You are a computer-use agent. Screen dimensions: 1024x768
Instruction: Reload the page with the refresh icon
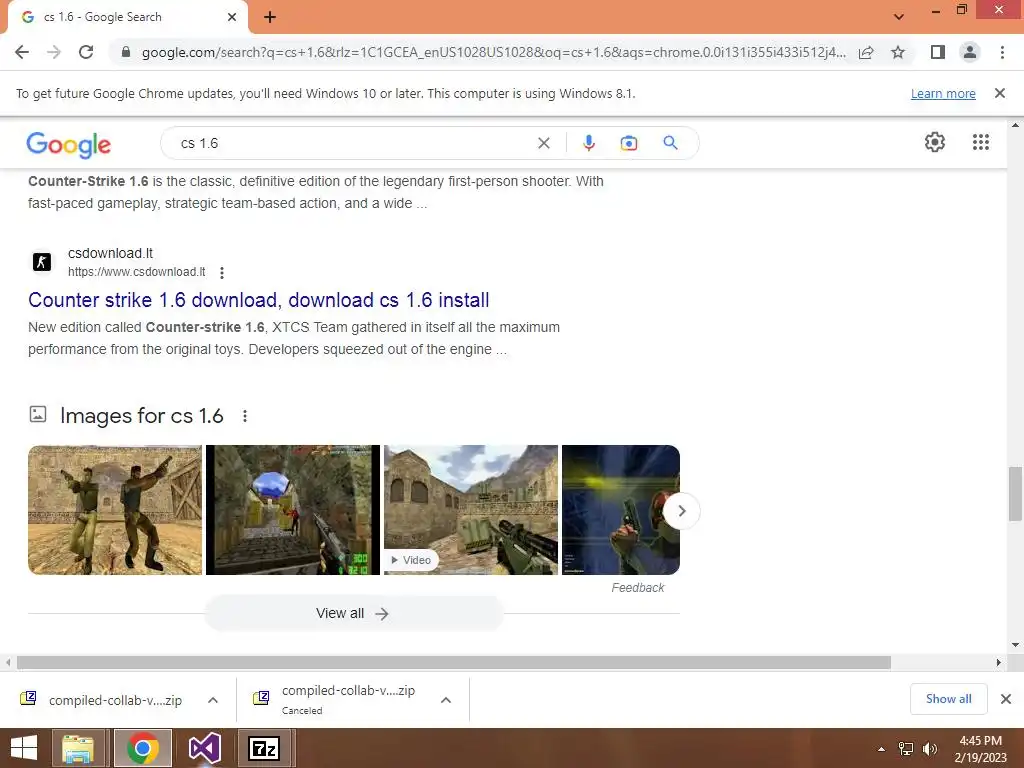[86, 52]
